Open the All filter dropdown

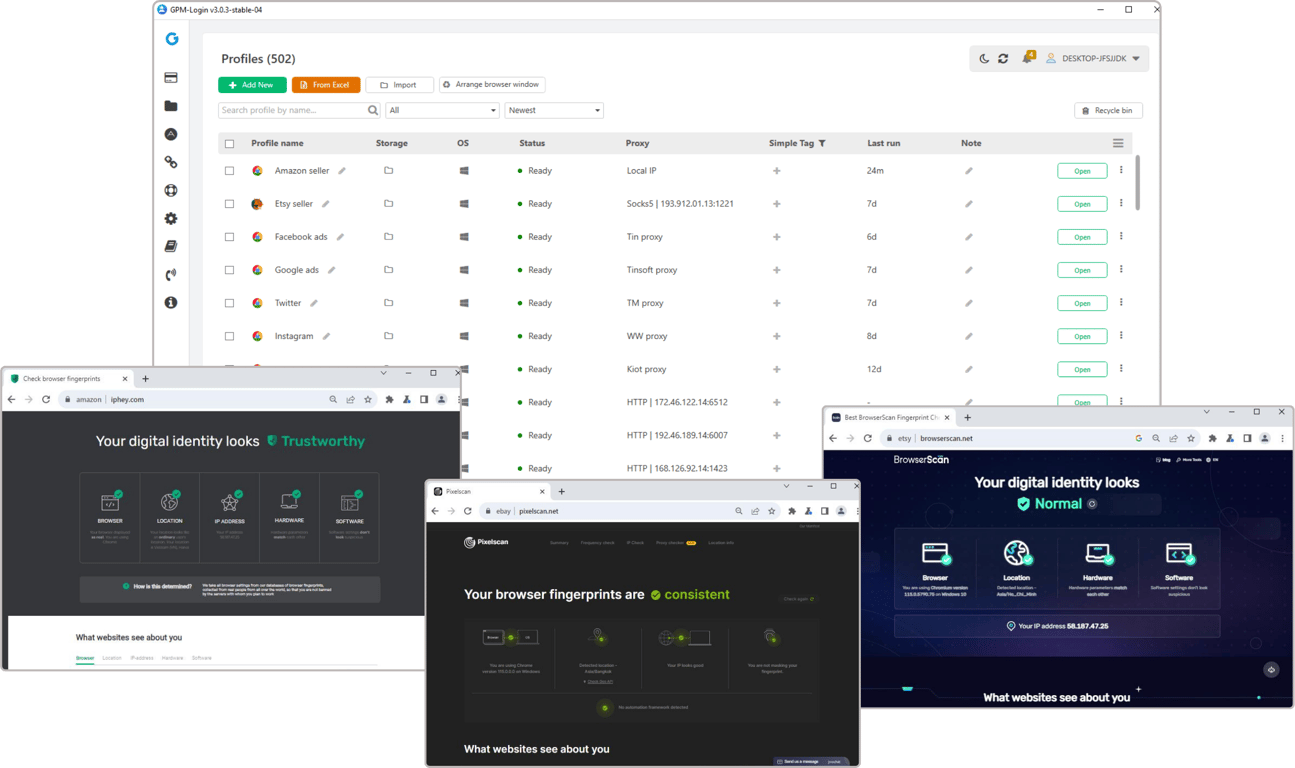click(442, 110)
